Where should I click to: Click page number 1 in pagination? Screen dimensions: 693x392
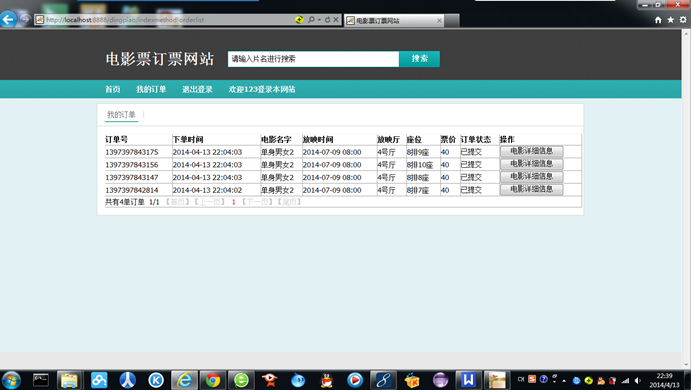tap(233, 202)
